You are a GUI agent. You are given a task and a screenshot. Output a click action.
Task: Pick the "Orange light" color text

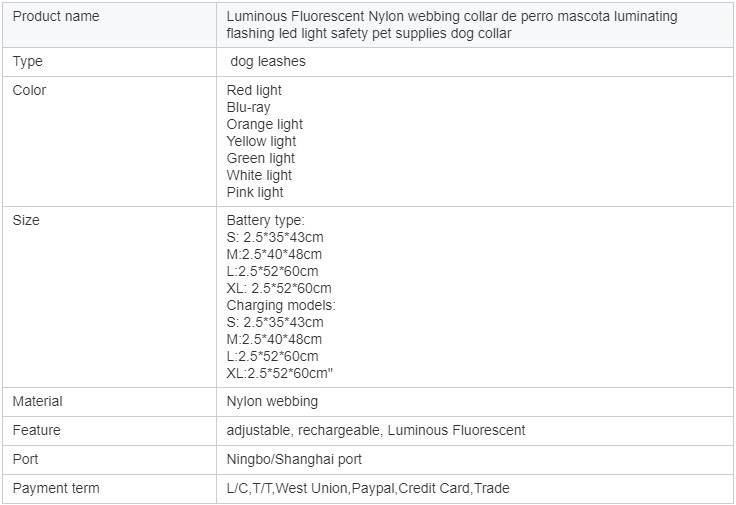pos(265,124)
